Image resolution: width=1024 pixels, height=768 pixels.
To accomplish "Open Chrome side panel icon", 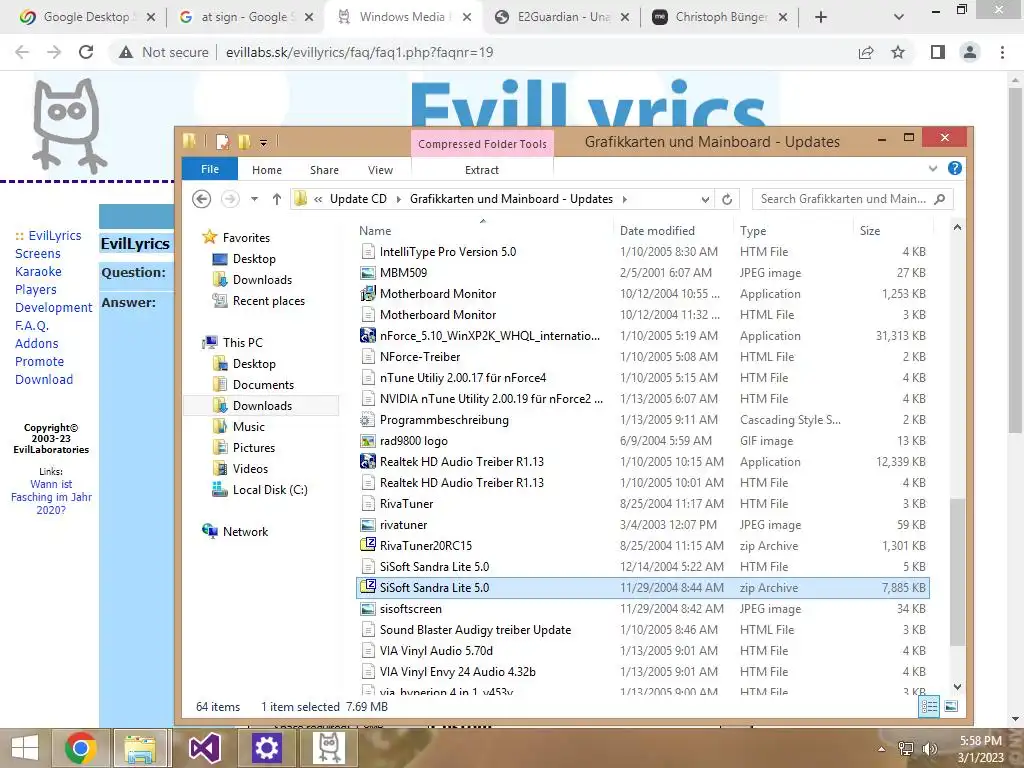I will [938, 52].
